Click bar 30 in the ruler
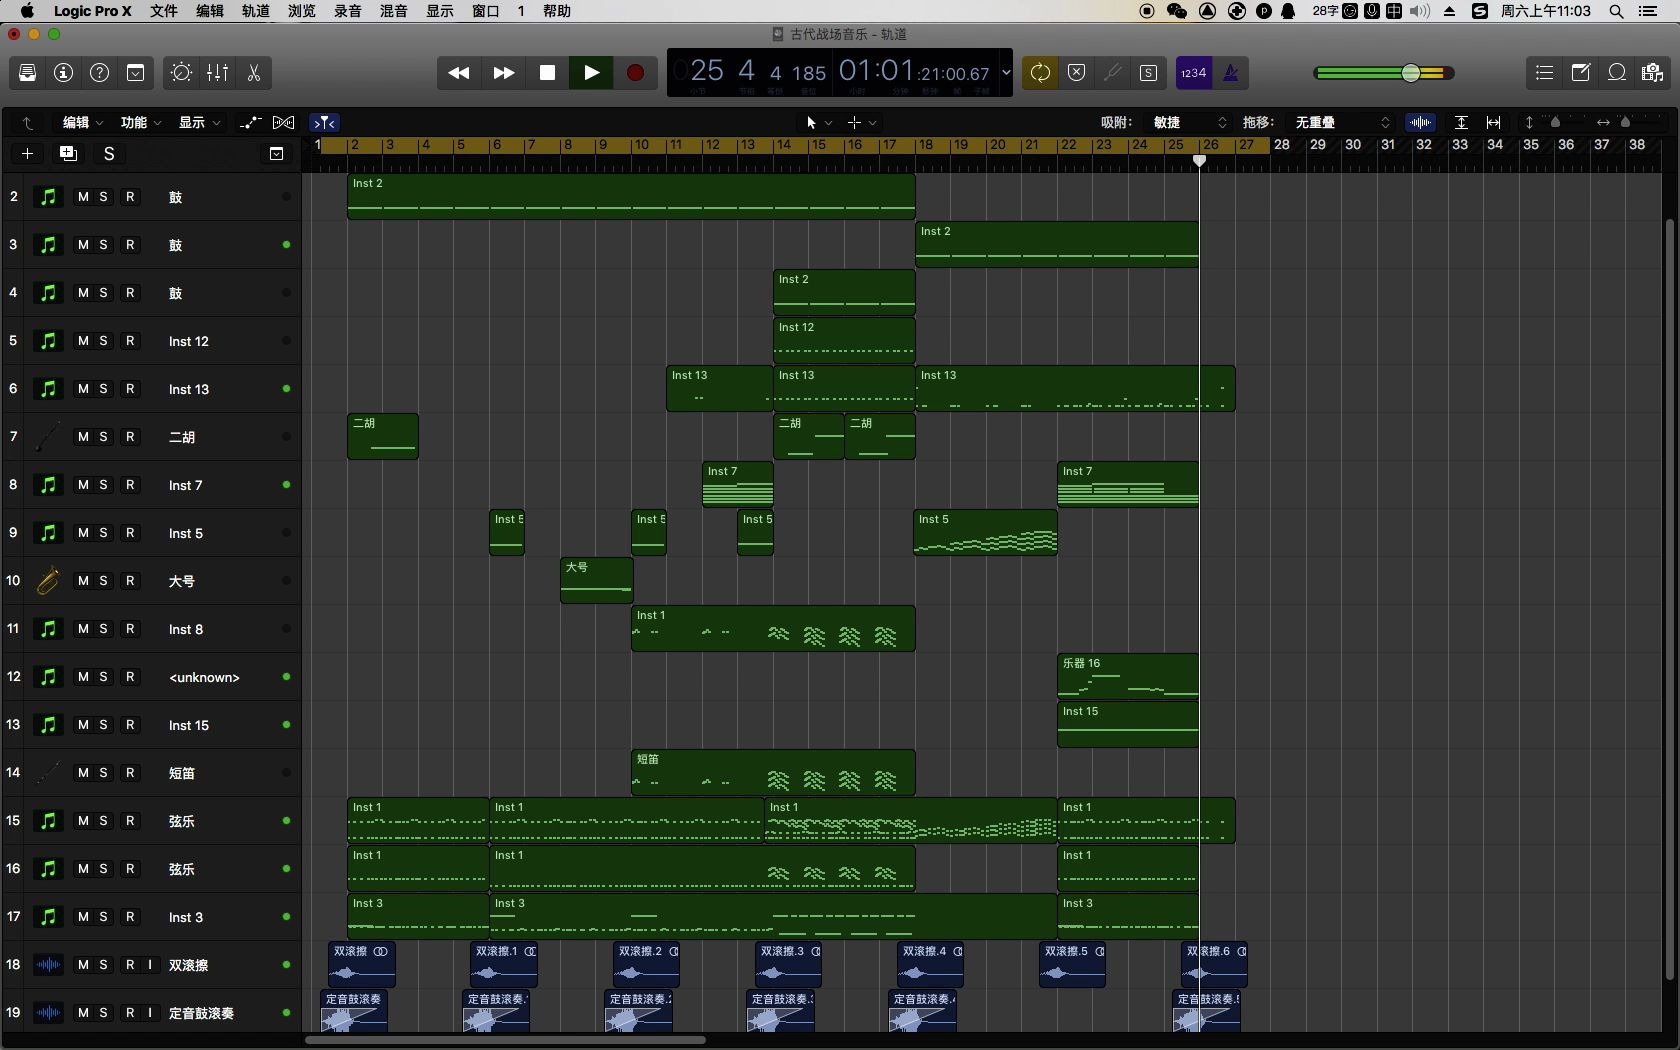Viewport: 1680px width, 1050px height. [x=1353, y=145]
